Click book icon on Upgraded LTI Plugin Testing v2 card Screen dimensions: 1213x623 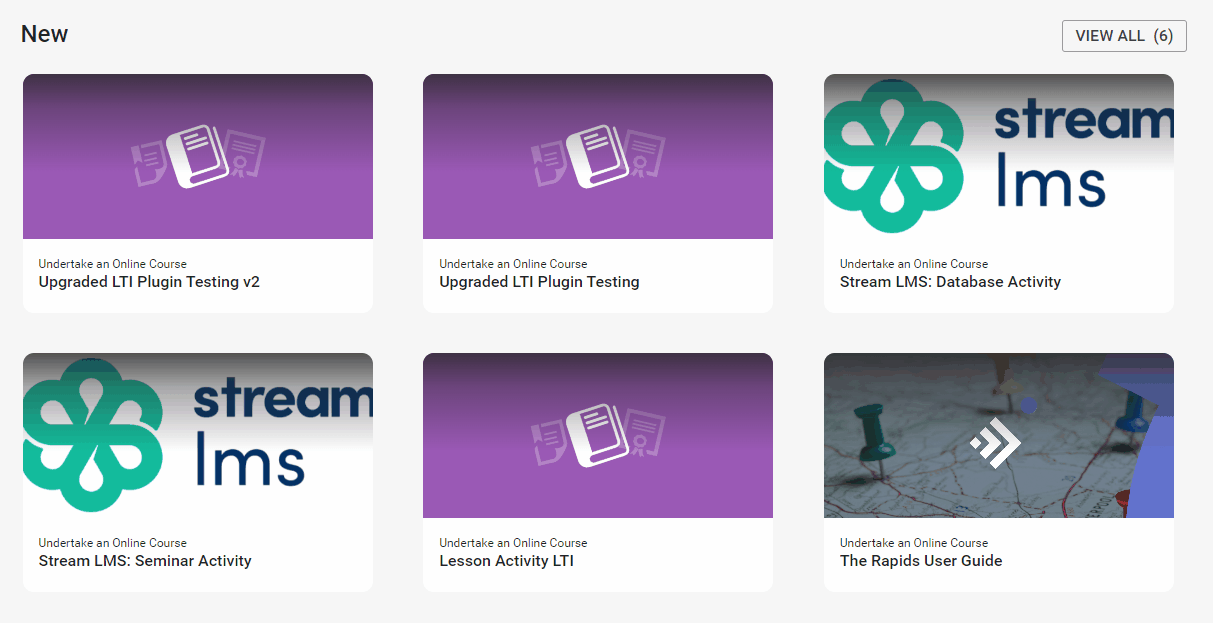[x=197, y=156]
